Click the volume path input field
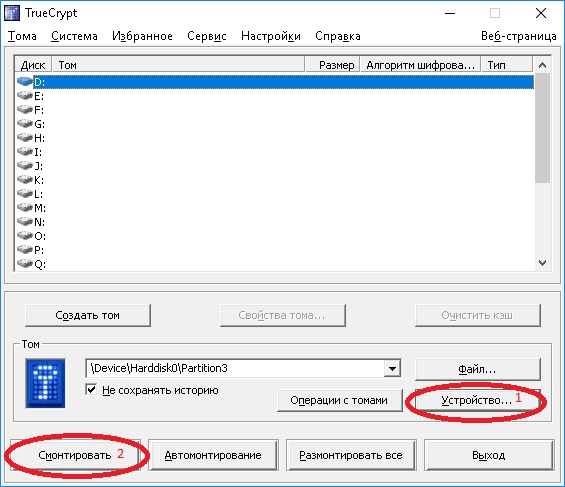The image size is (565, 487). 235,368
